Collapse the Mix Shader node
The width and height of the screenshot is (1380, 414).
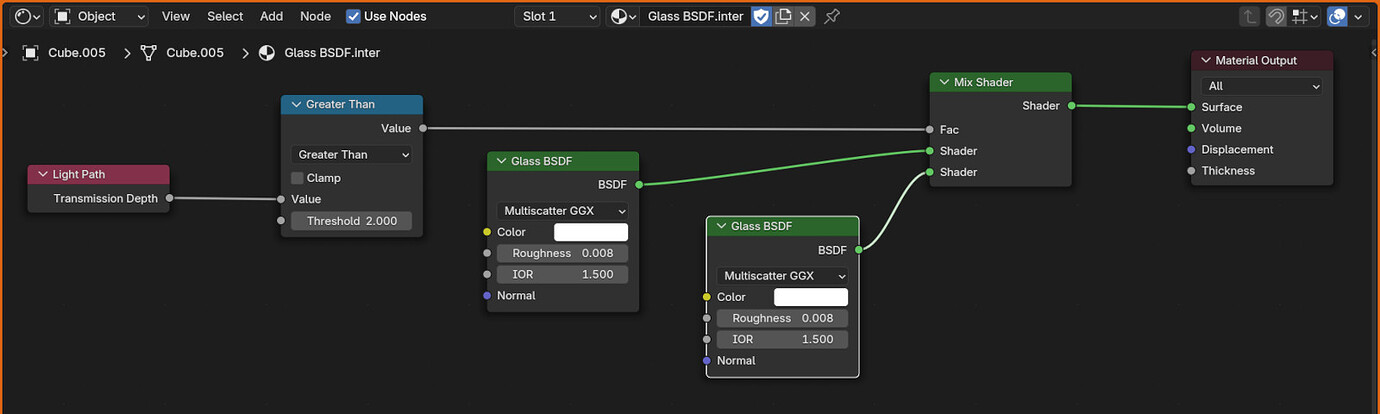pyautogui.click(x=944, y=82)
